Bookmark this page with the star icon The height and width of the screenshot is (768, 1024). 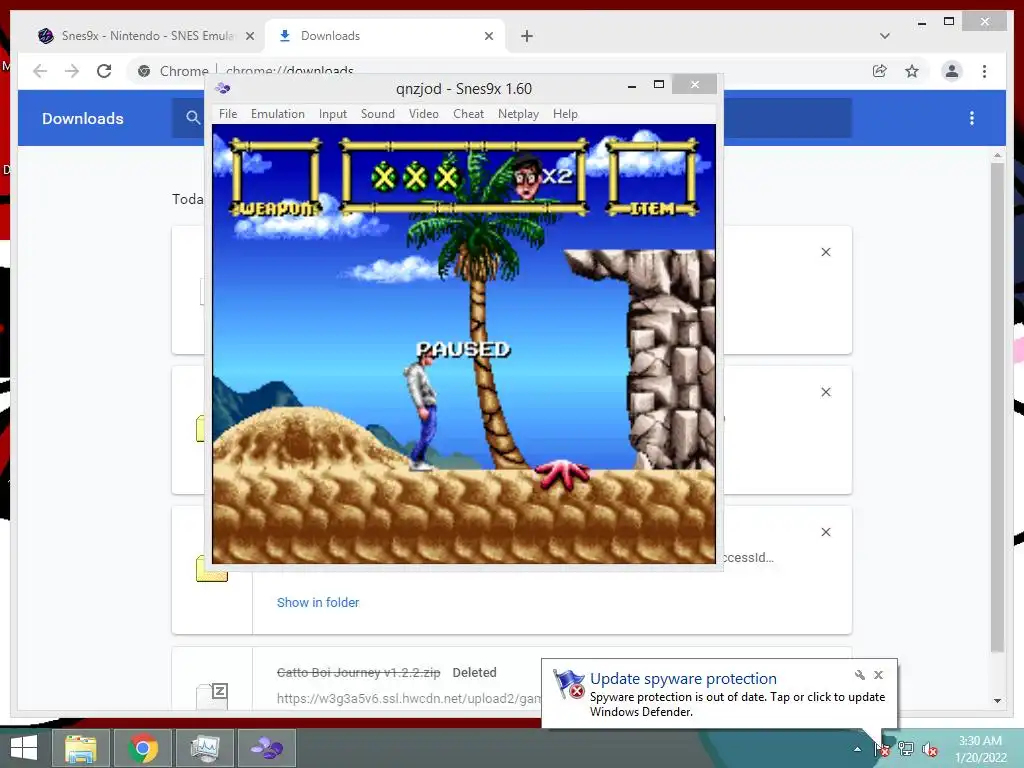tap(912, 71)
